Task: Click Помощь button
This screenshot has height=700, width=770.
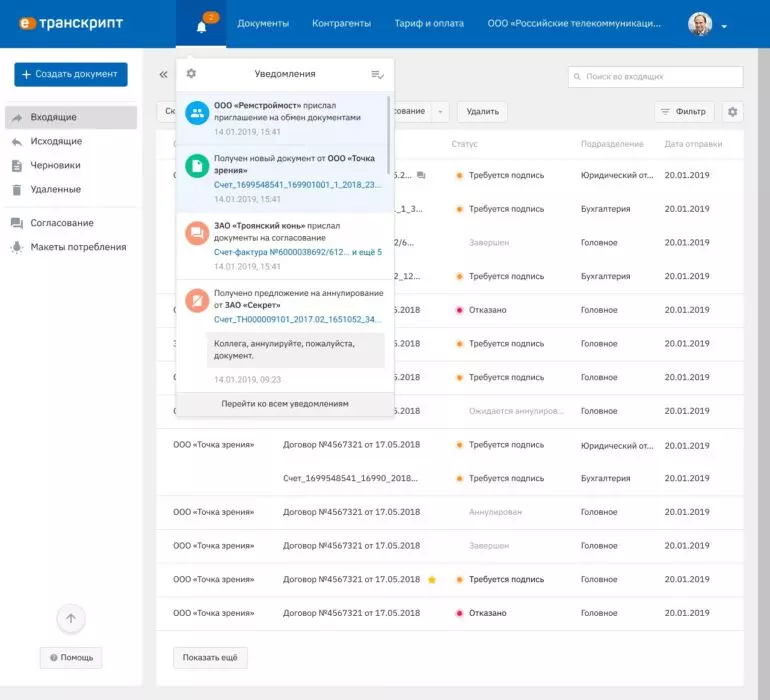Action: (x=71, y=658)
